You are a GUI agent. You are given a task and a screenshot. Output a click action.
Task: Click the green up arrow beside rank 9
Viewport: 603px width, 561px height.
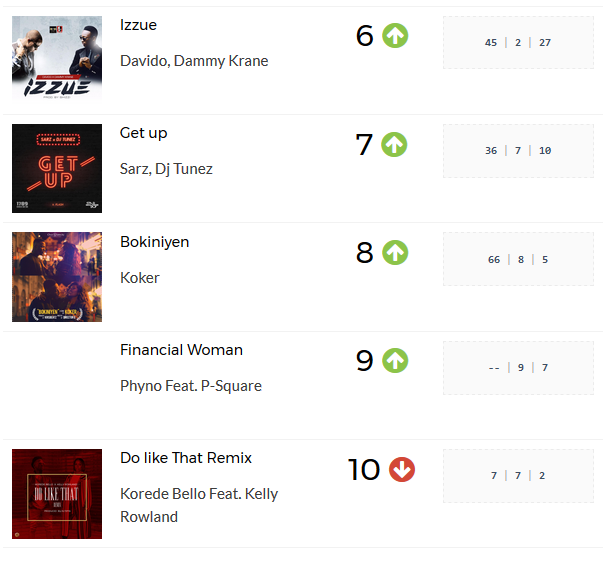pos(395,361)
